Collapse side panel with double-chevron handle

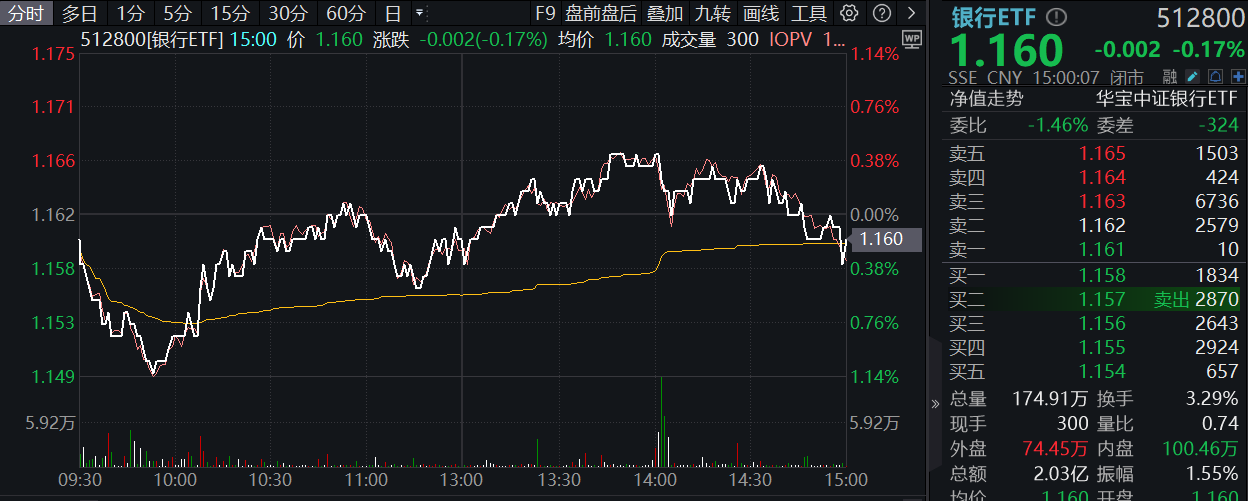(936, 404)
